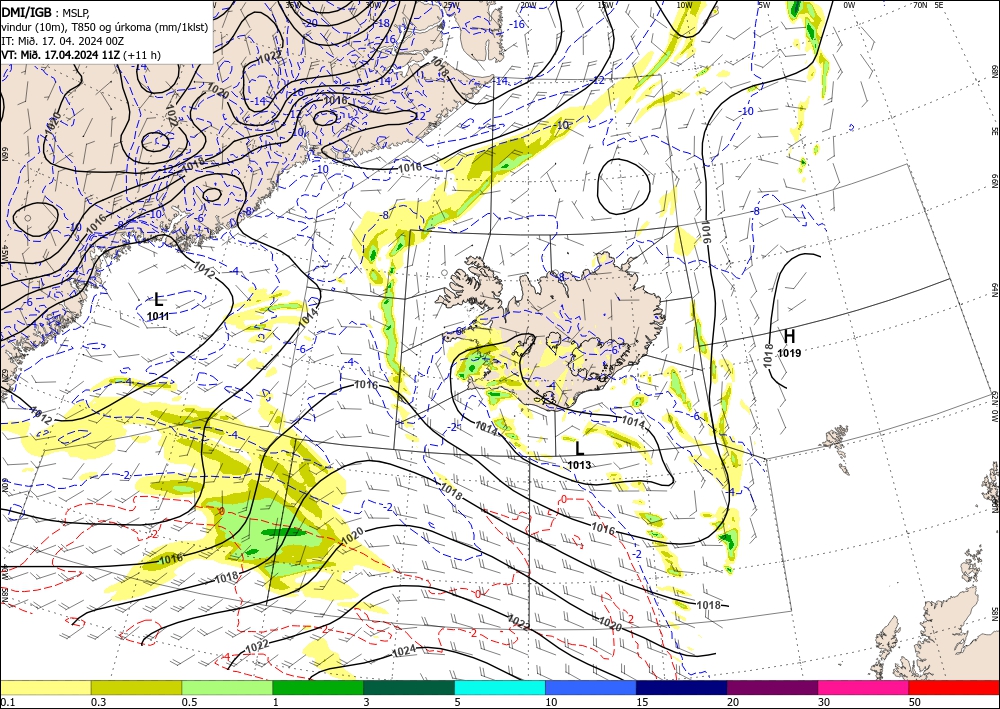Click the '0W' longitude label
Viewport: 1000px width, 709px height.
pos(849,5)
